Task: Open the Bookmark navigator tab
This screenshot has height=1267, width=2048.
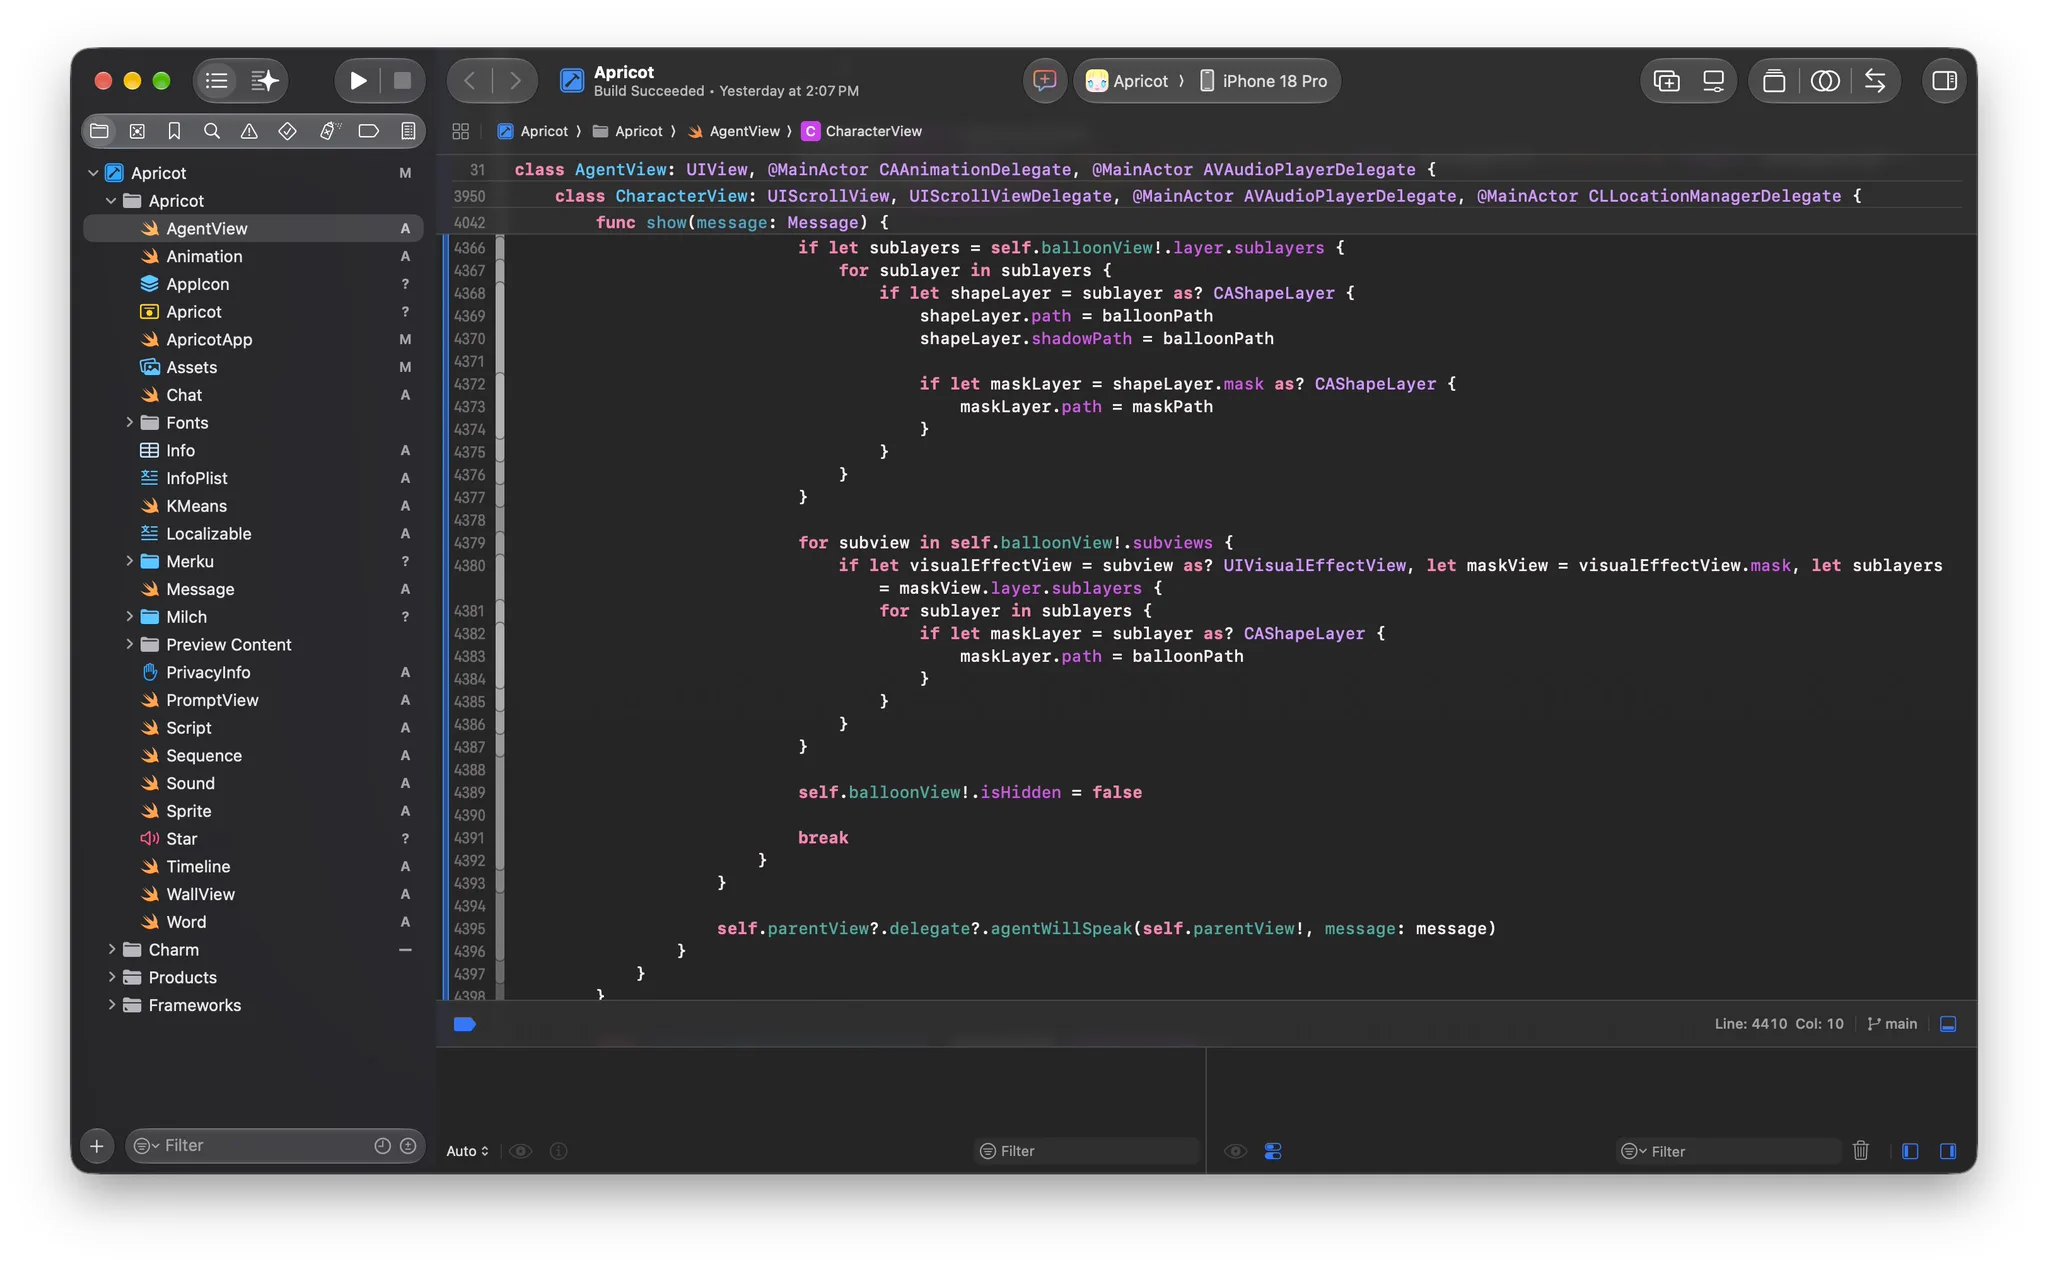Action: coord(174,131)
